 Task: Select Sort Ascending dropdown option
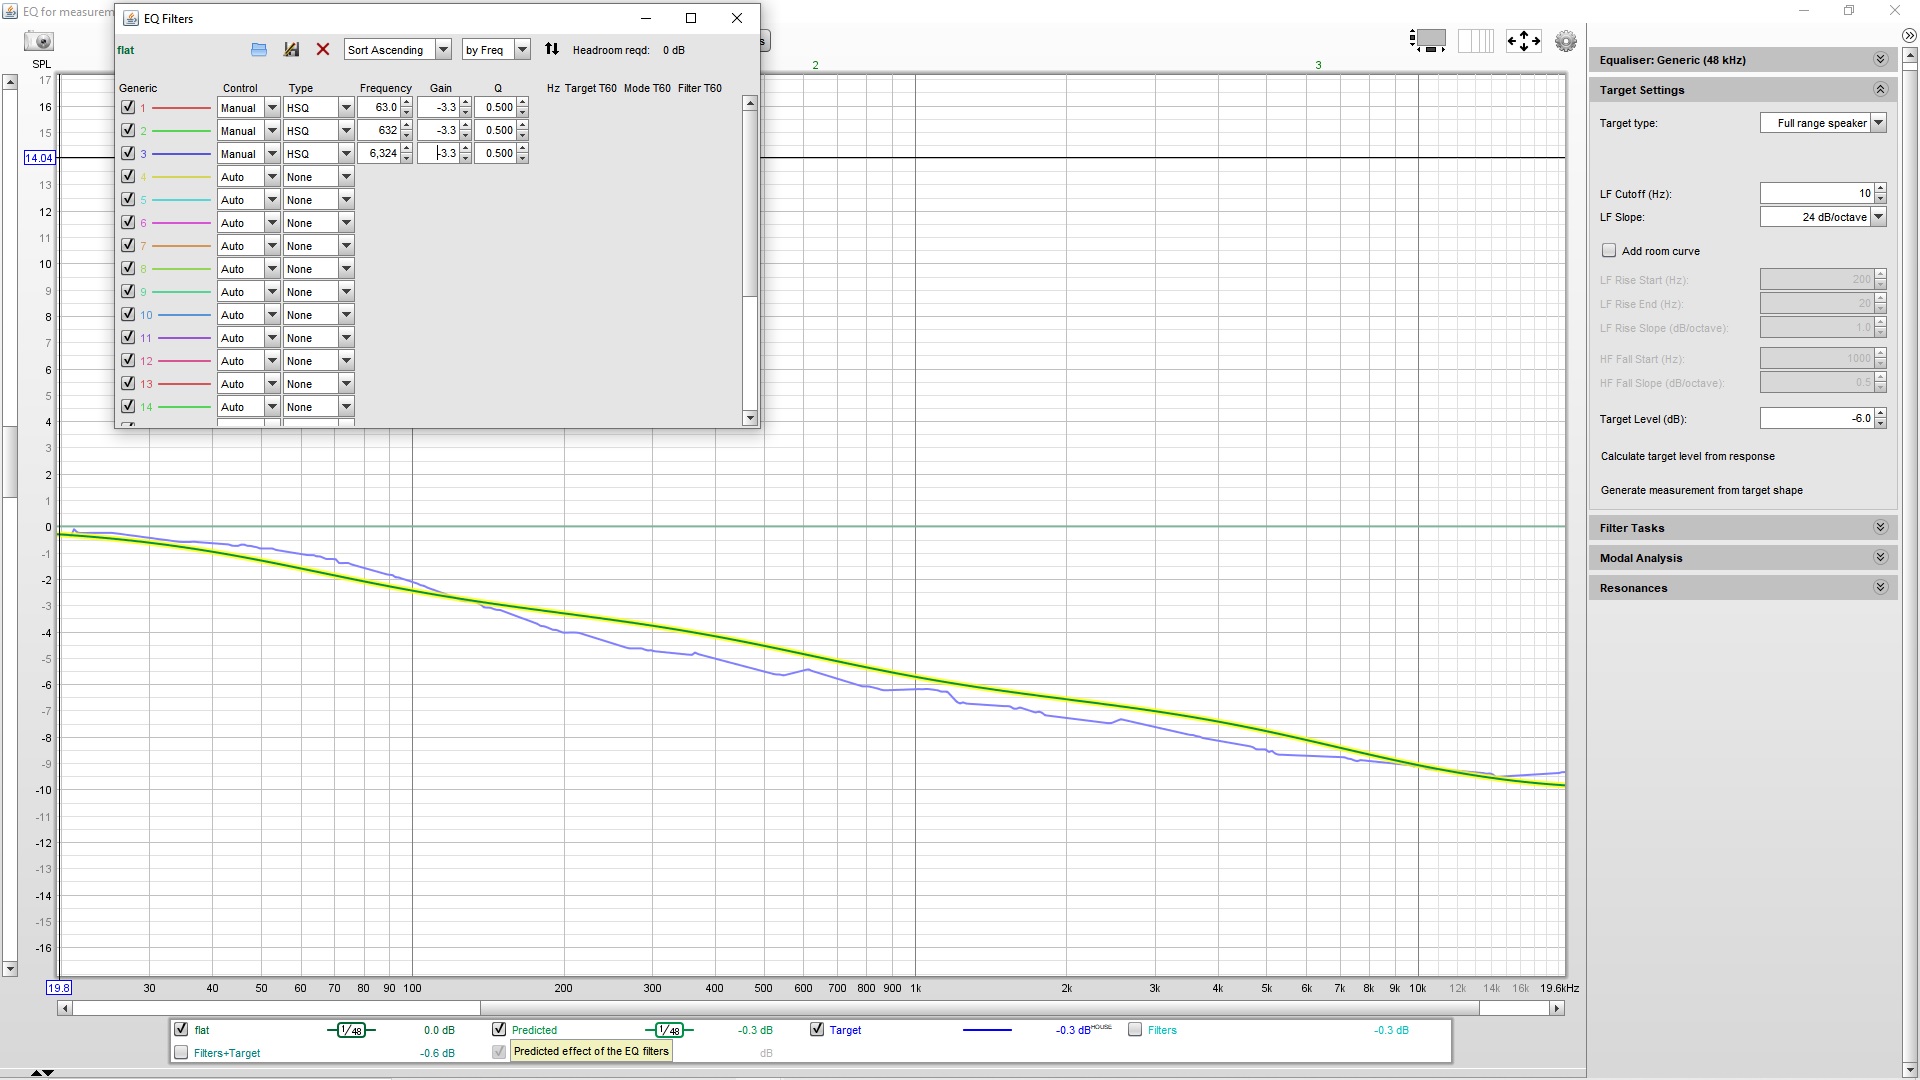click(x=397, y=49)
